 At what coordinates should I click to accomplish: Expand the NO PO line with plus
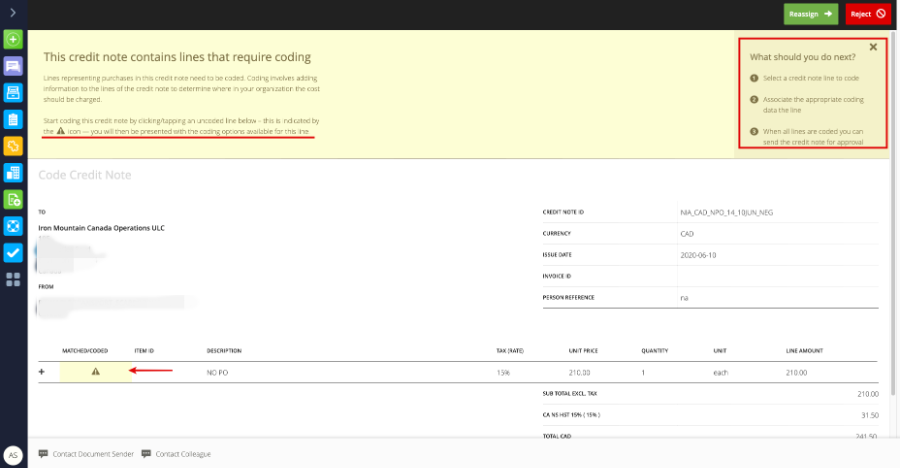[41, 372]
